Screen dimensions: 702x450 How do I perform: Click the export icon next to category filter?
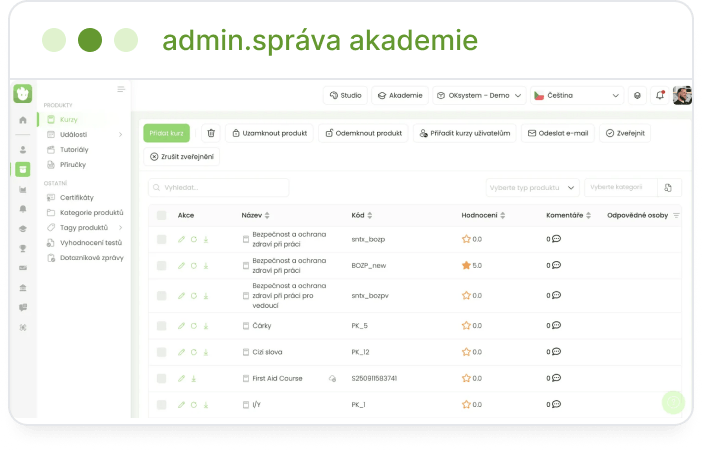668,188
